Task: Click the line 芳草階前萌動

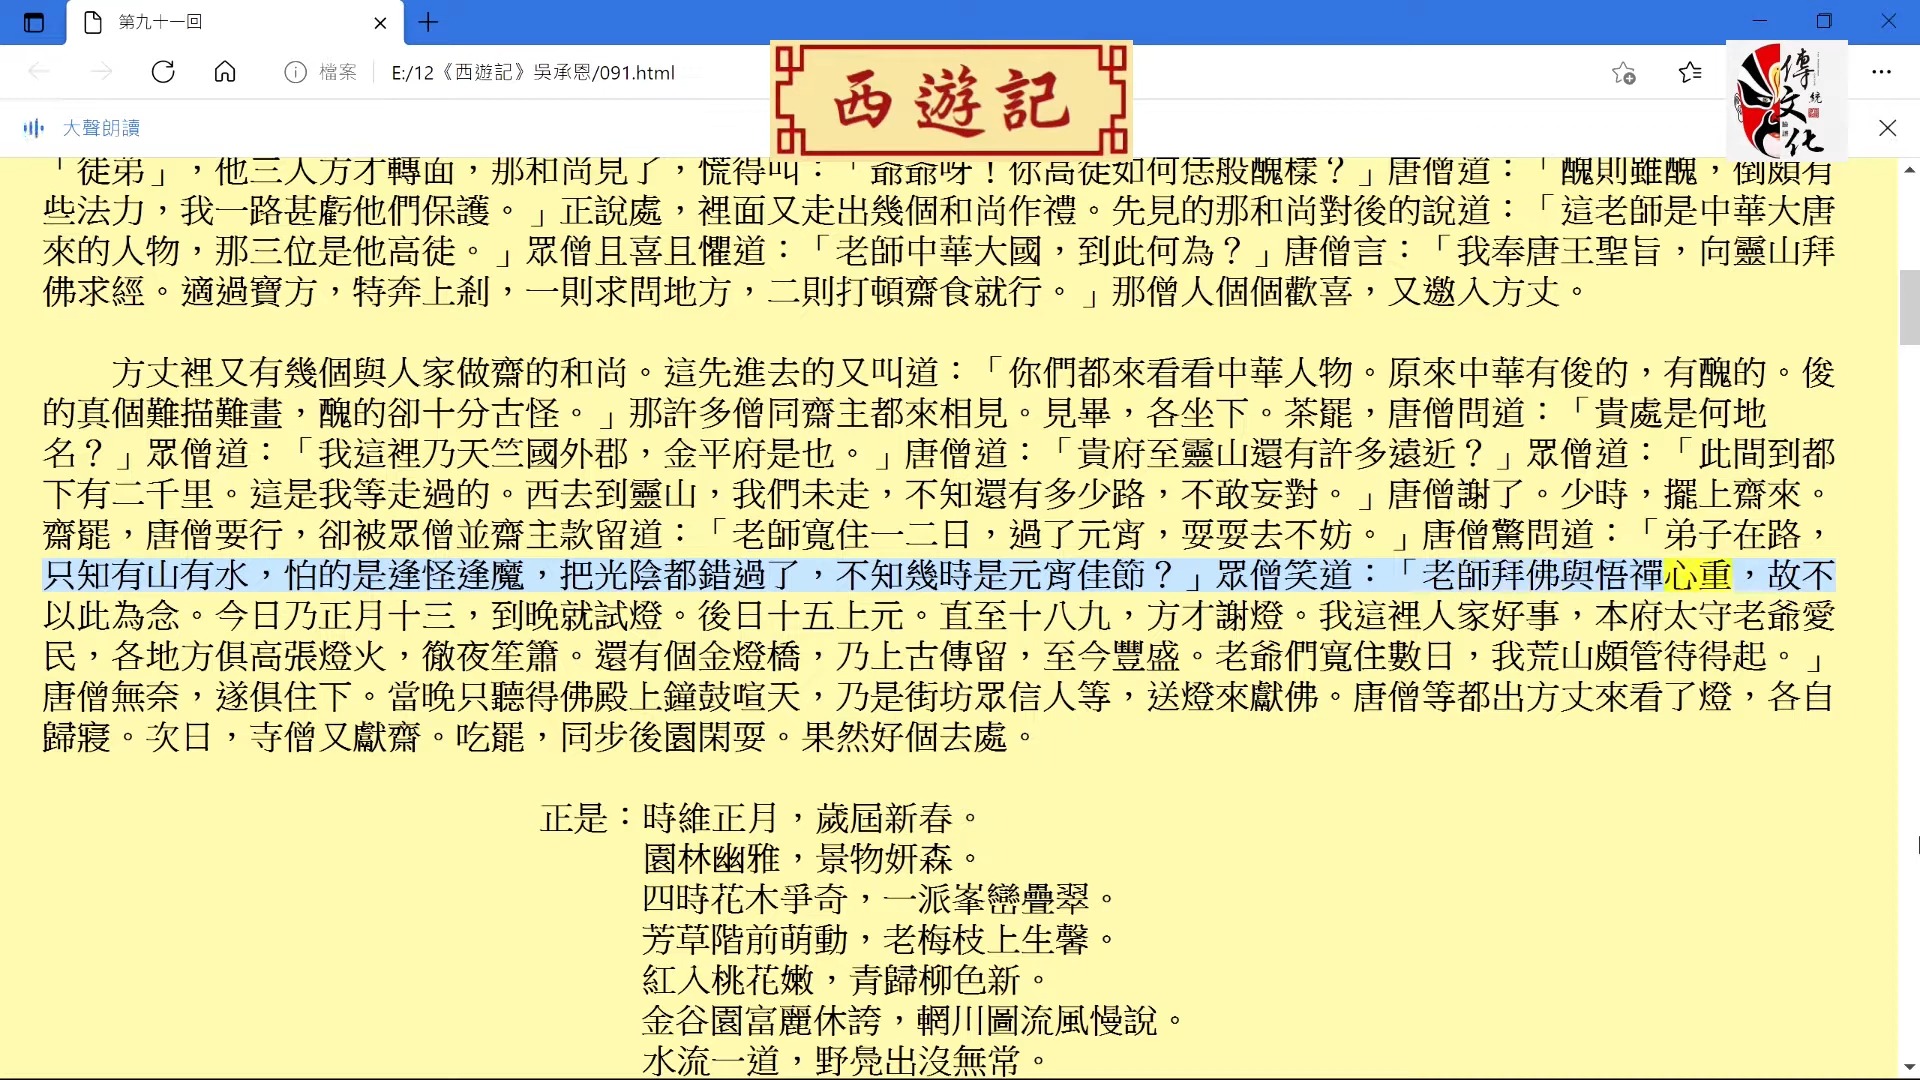Action: (745, 940)
